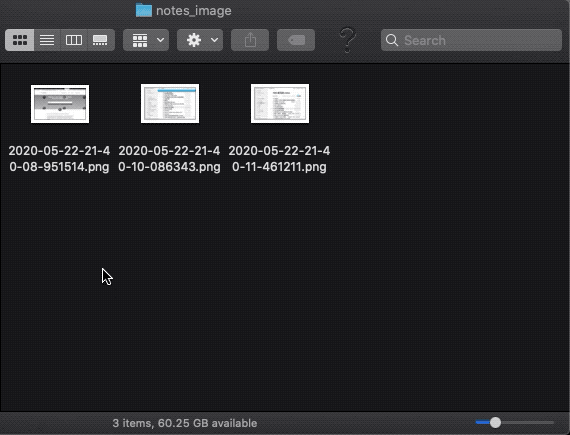Select thumbnail of 2020-05-22-21-40-08-951514.png
Screen dimensions: 570x435
(x=60, y=104)
